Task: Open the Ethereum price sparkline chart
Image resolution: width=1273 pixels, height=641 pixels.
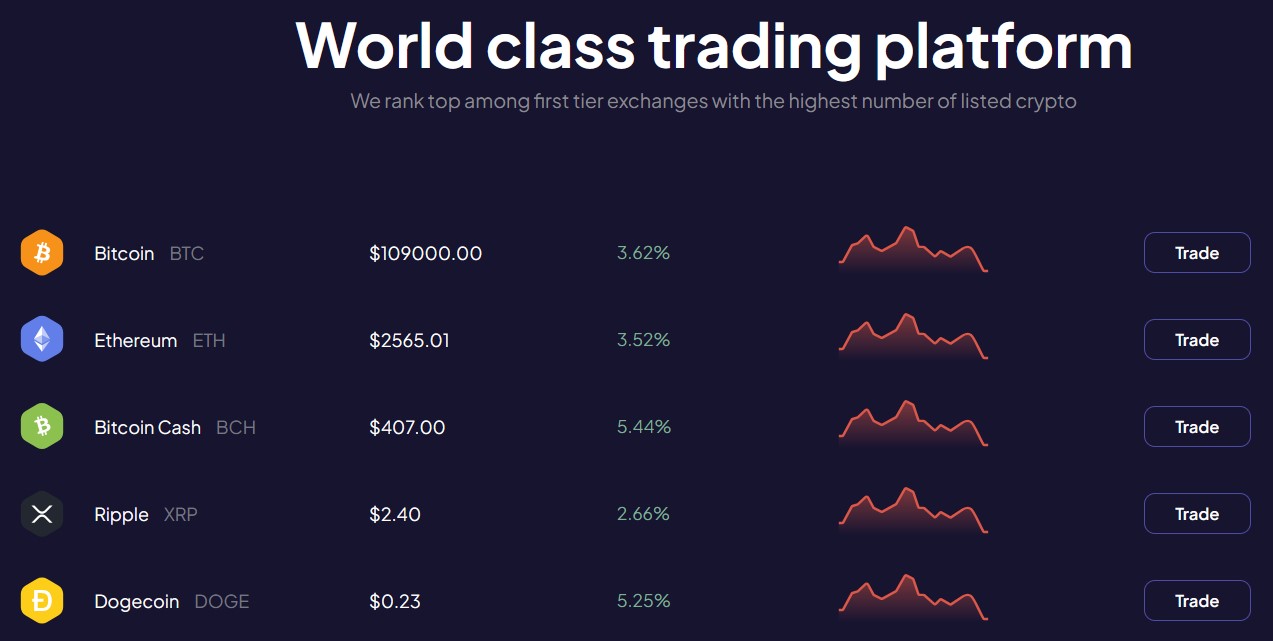Action: click(x=913, y=337)
